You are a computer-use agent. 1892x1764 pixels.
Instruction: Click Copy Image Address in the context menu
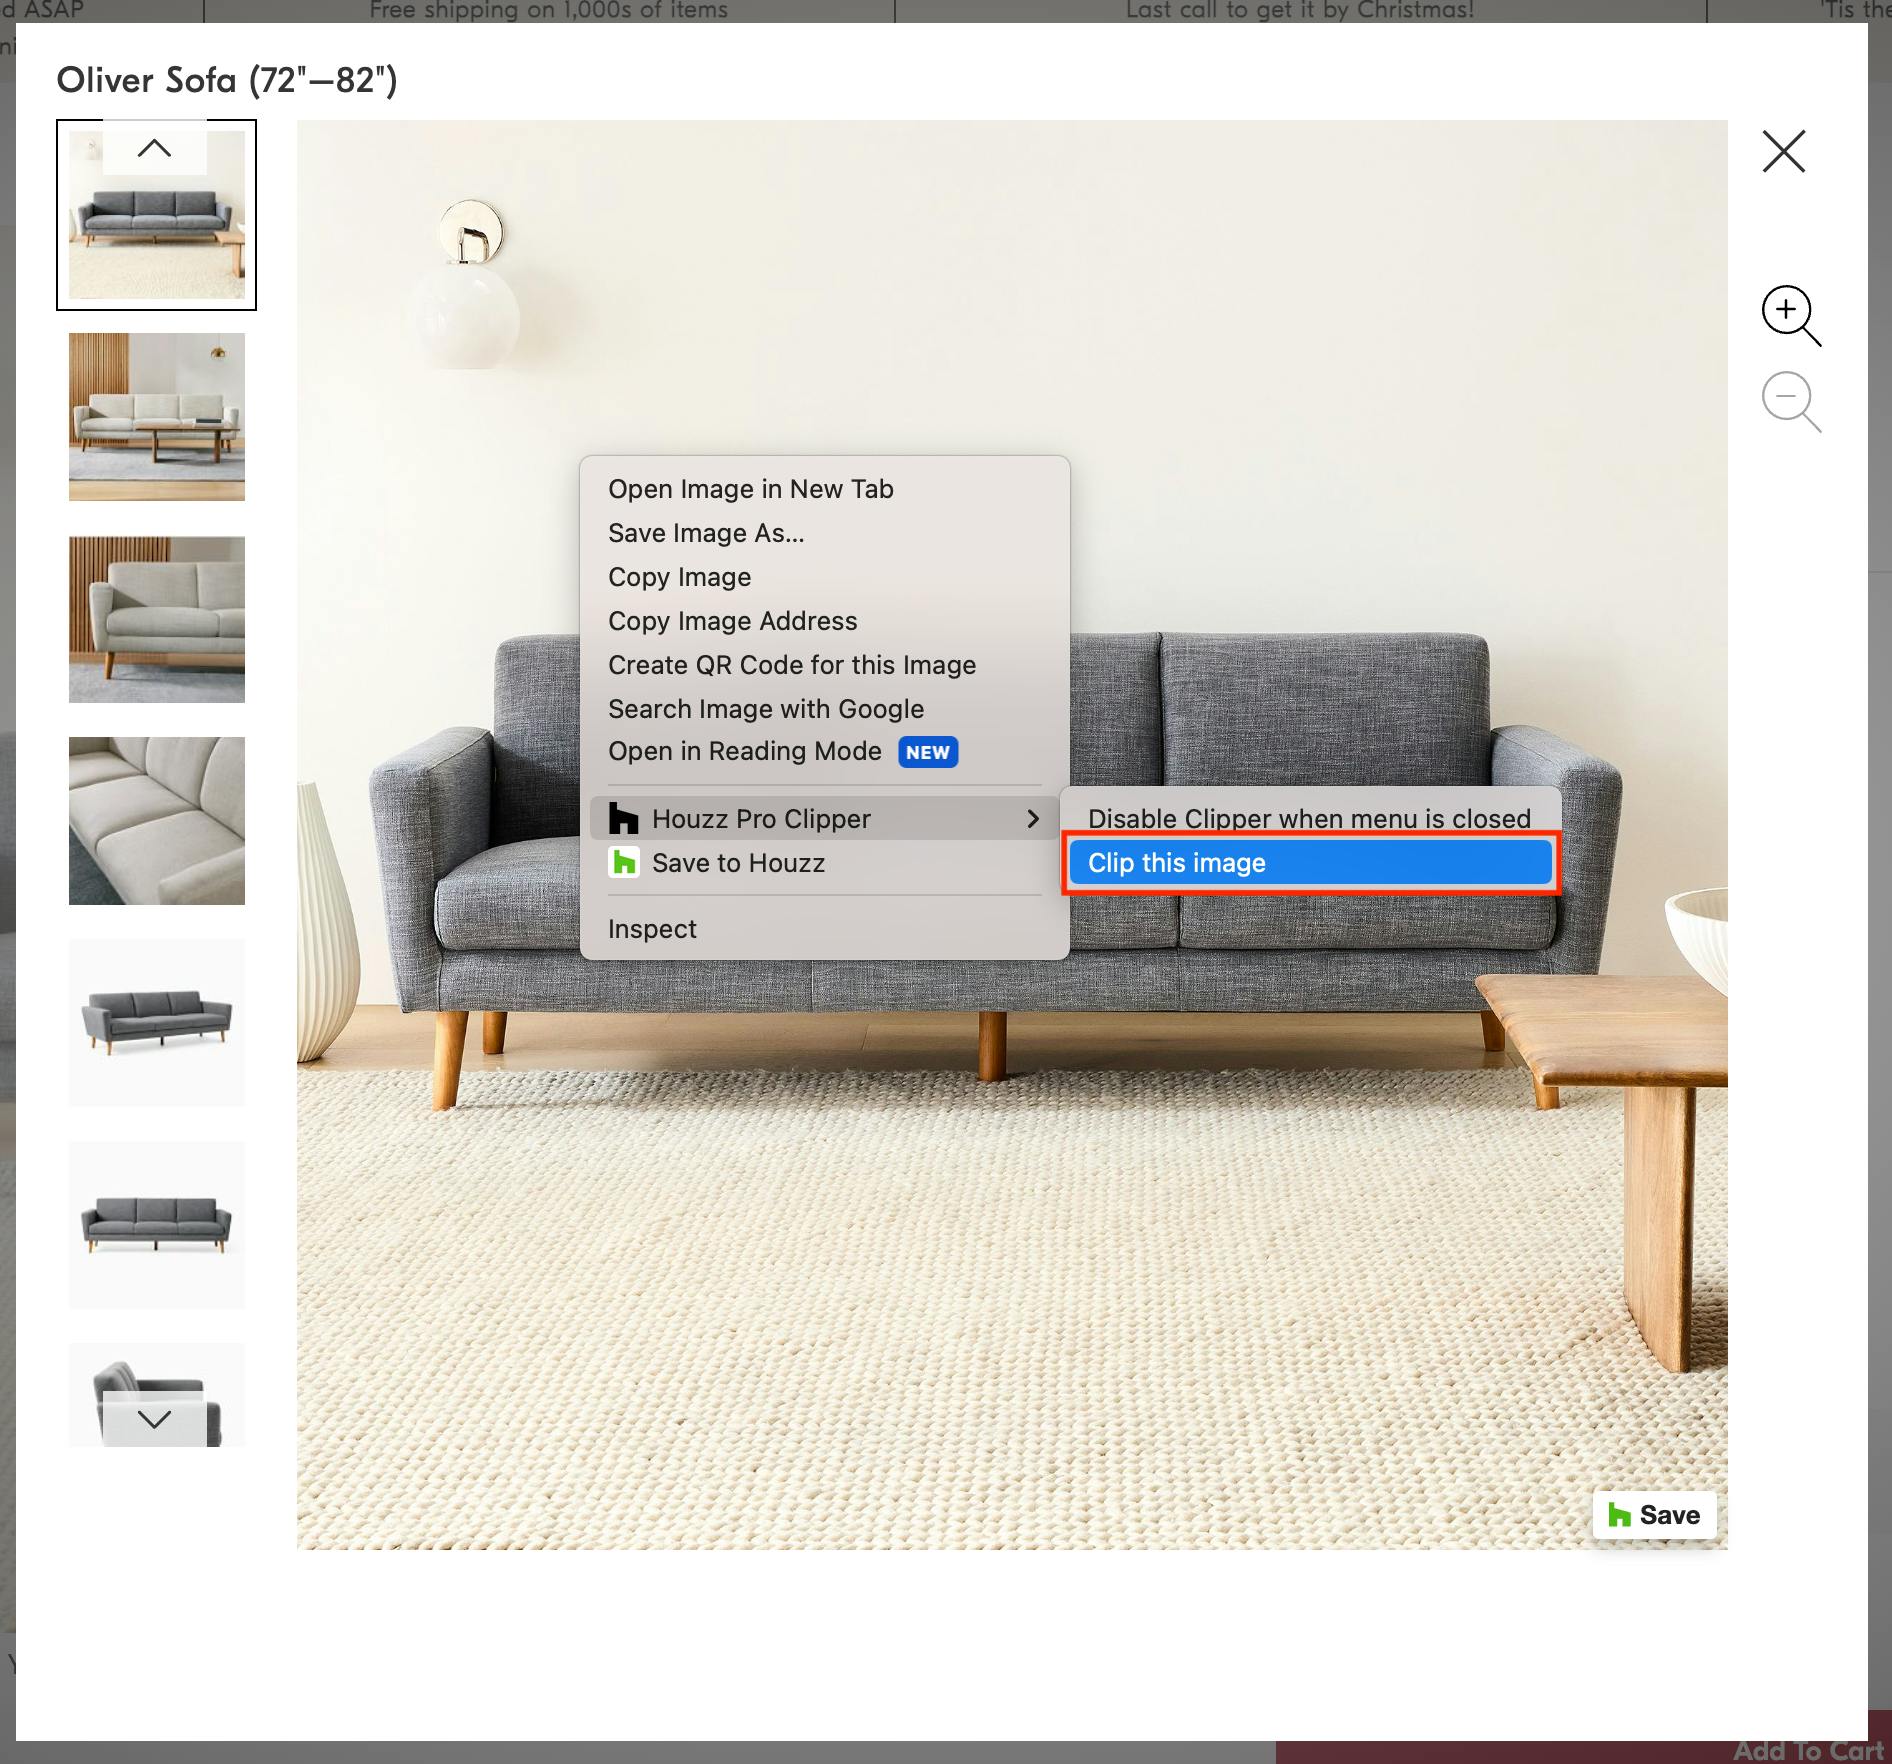pos(732,621)
